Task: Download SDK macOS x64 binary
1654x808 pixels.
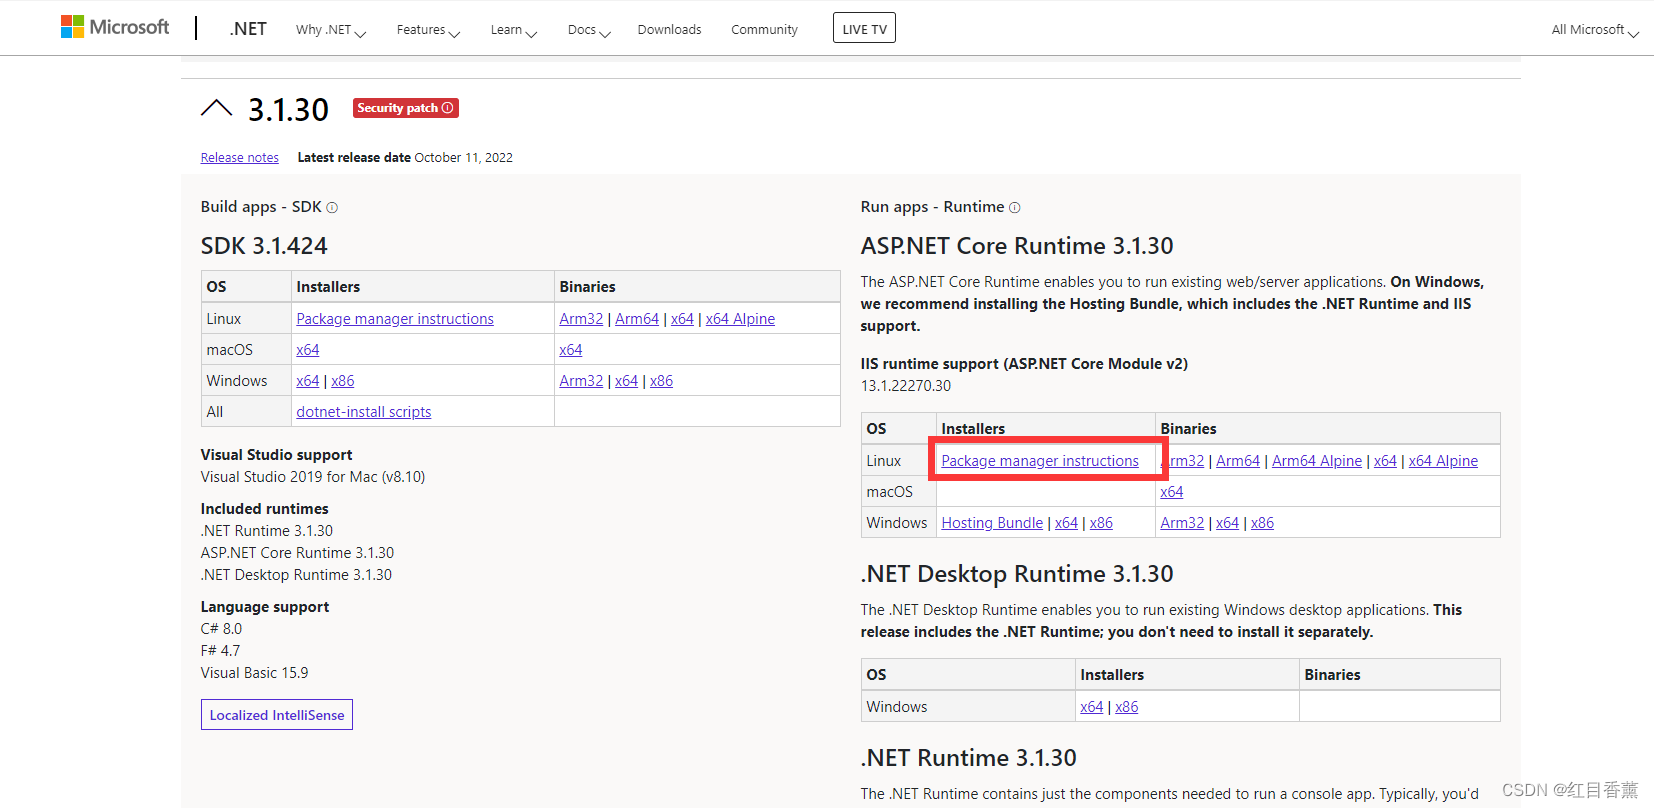Action: point(571,350)
